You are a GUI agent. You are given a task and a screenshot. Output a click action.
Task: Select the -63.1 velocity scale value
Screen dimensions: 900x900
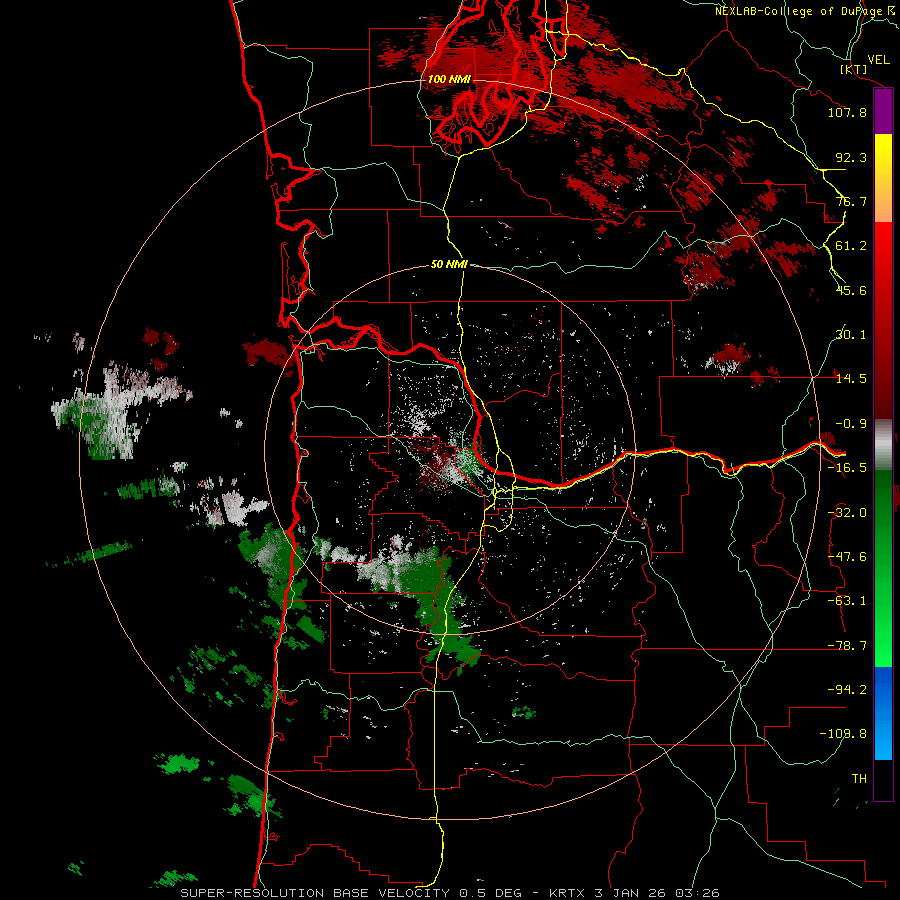[847, 601]
